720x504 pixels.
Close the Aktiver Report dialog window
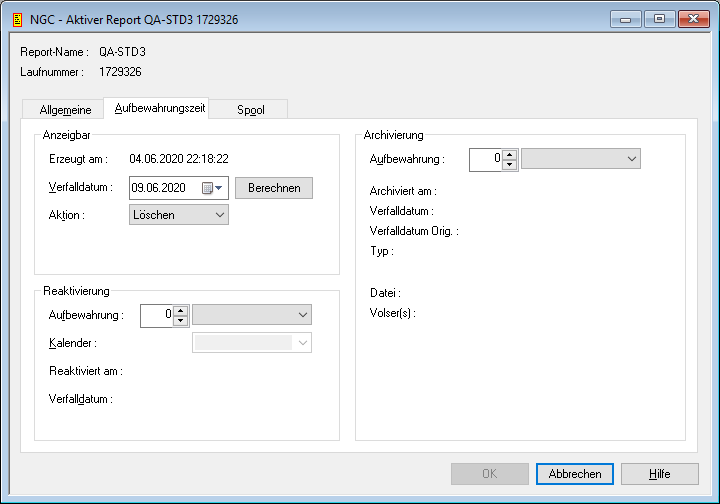point(689,19)
